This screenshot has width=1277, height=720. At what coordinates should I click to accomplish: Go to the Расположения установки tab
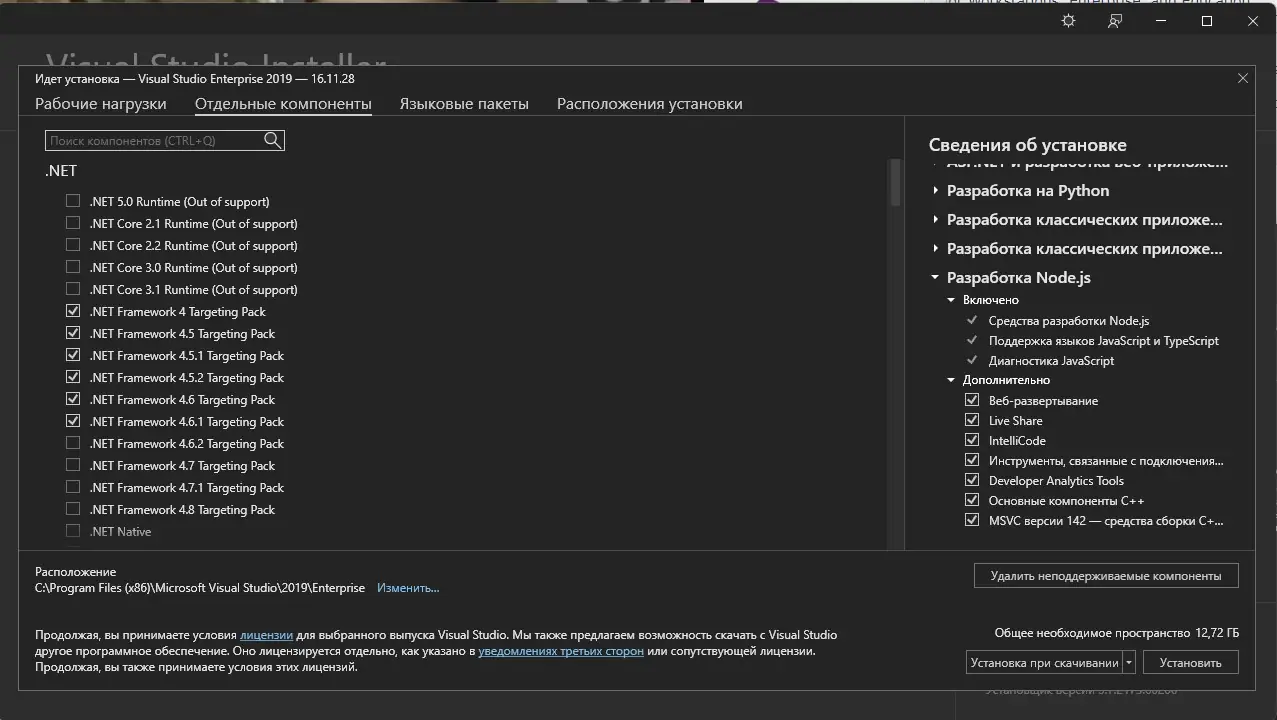click(x=649, y=104)
